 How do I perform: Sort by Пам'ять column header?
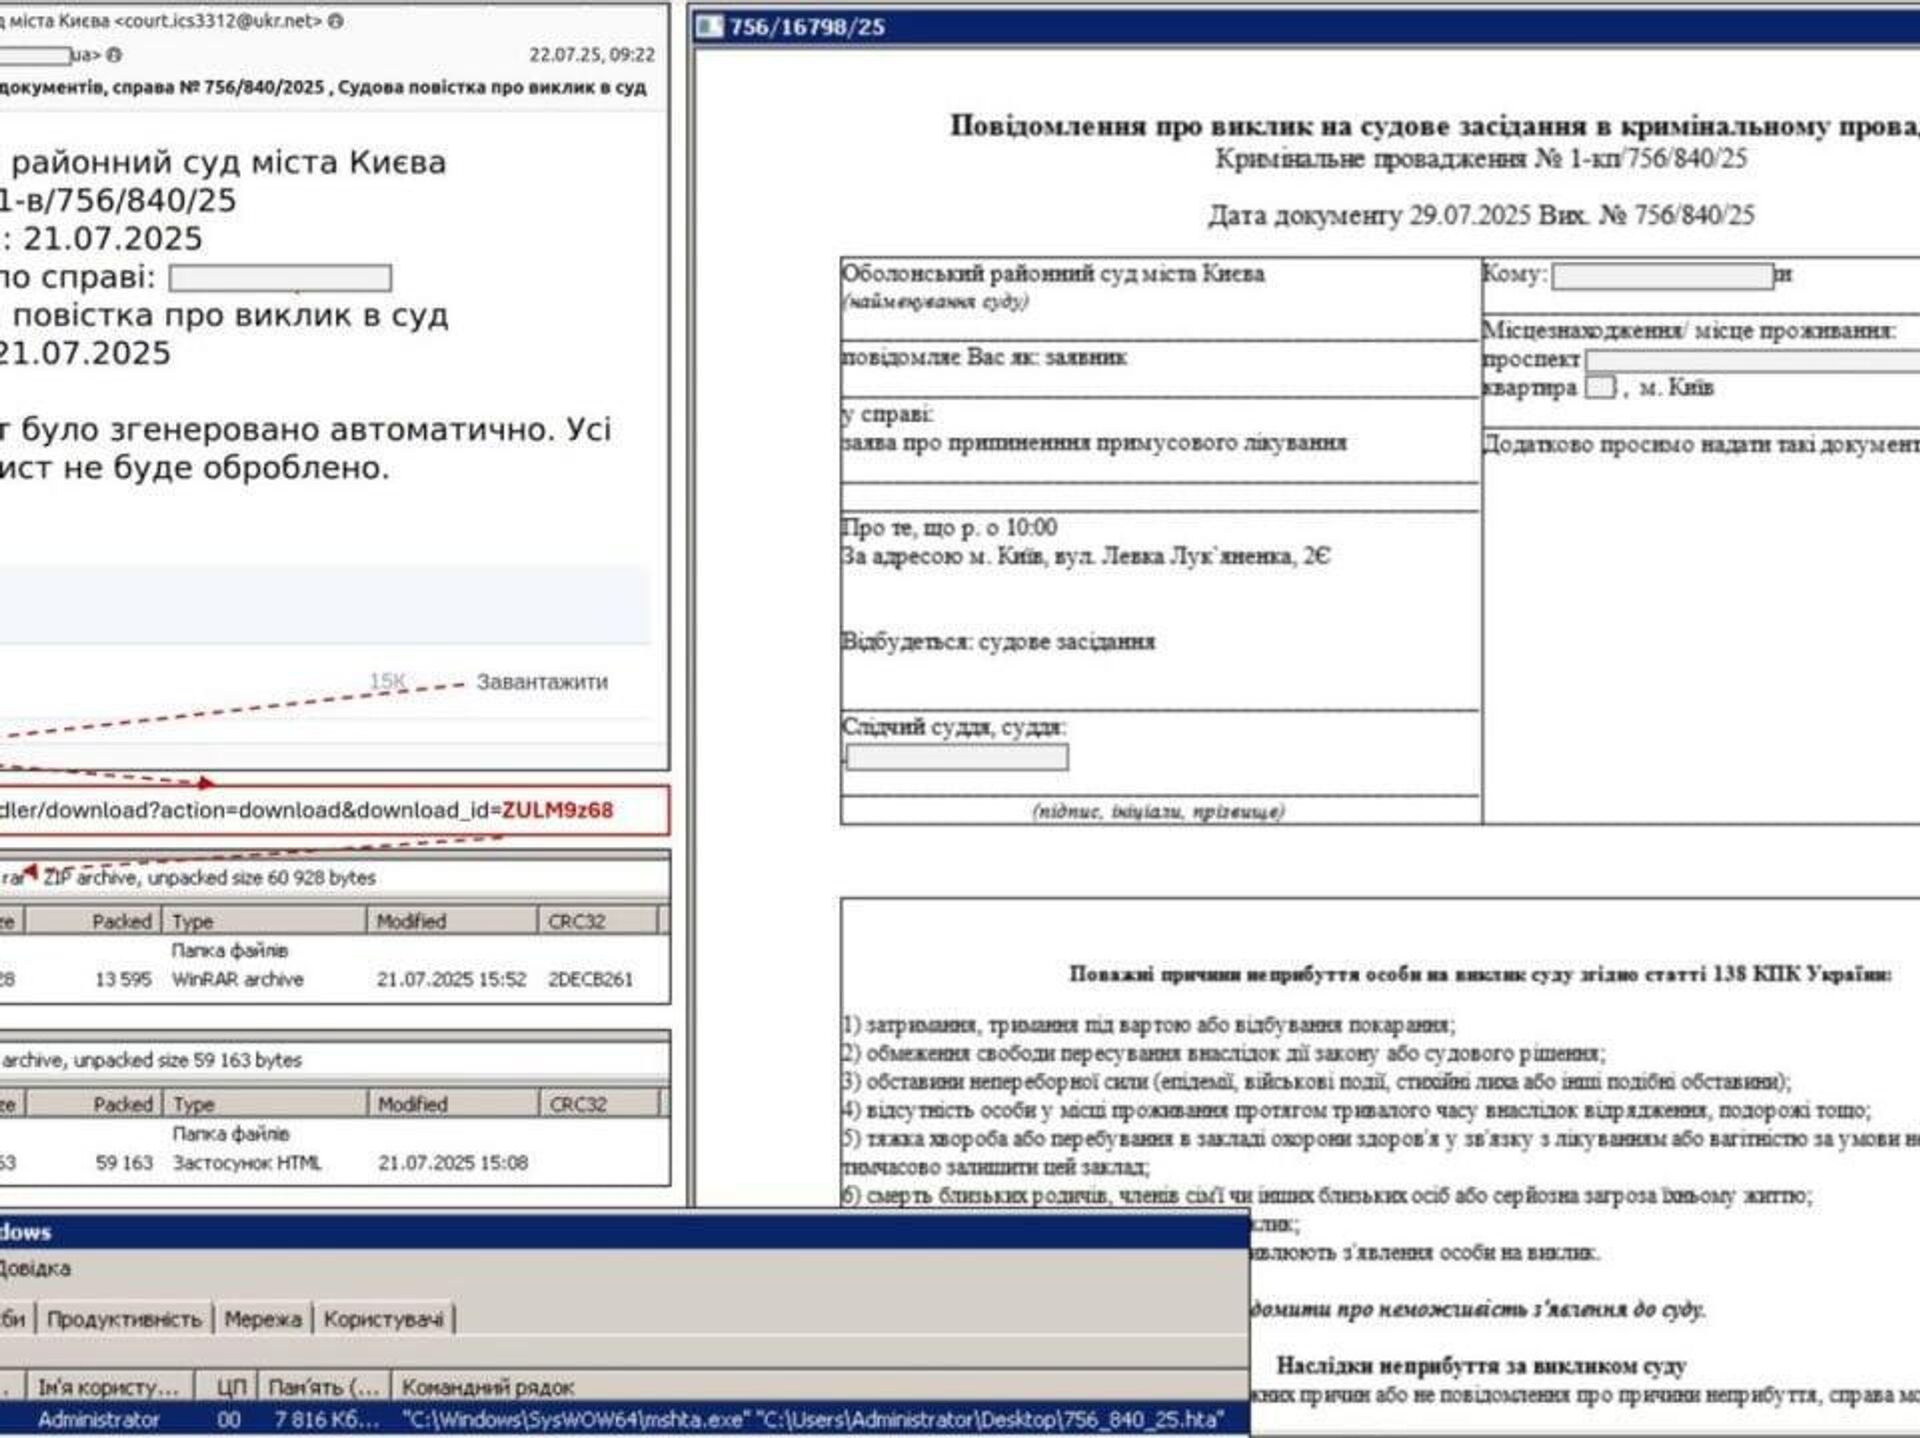(x=323, y=1387)
